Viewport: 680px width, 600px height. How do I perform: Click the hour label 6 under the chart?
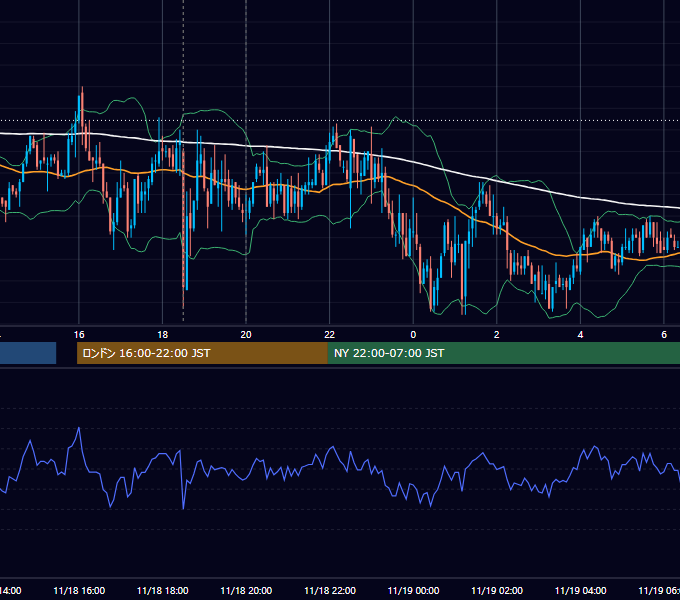[664, 335]
